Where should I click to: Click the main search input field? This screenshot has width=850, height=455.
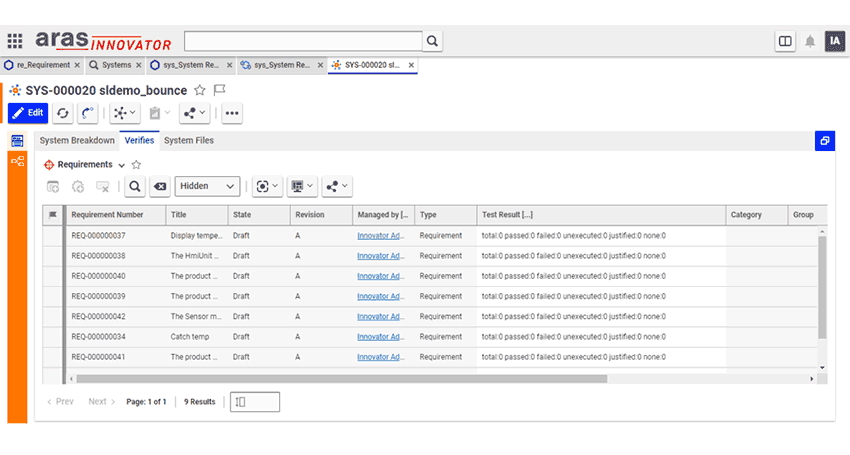[x=303, y=41]
